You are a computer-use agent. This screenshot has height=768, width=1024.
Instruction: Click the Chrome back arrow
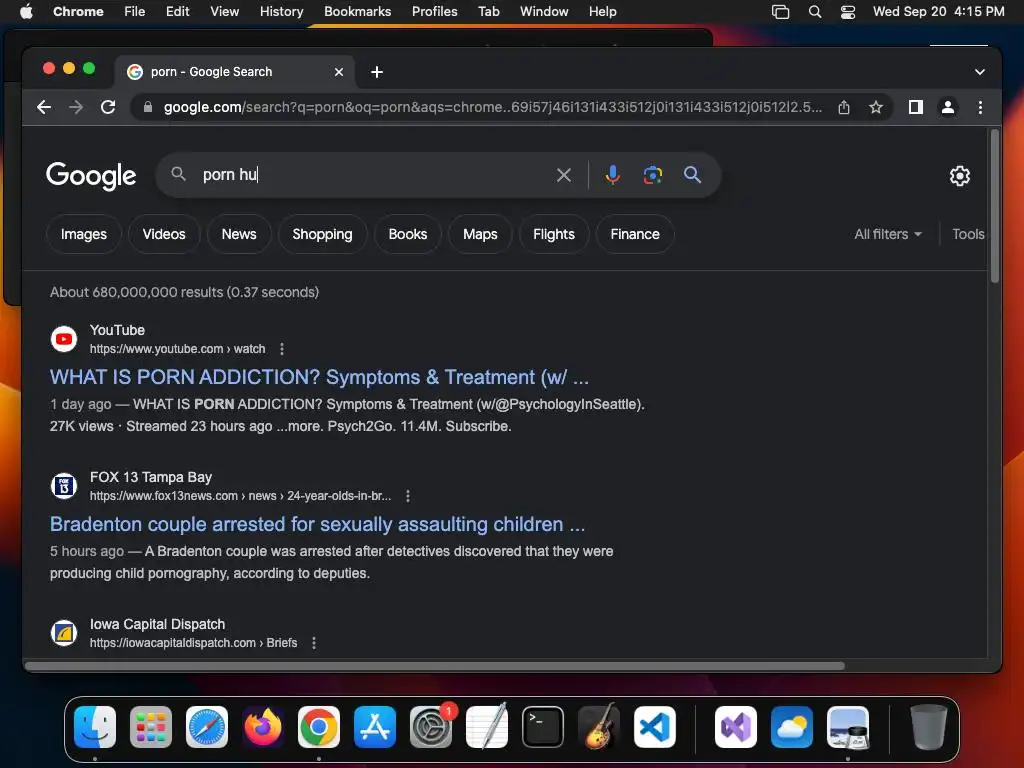coord(44,107)
